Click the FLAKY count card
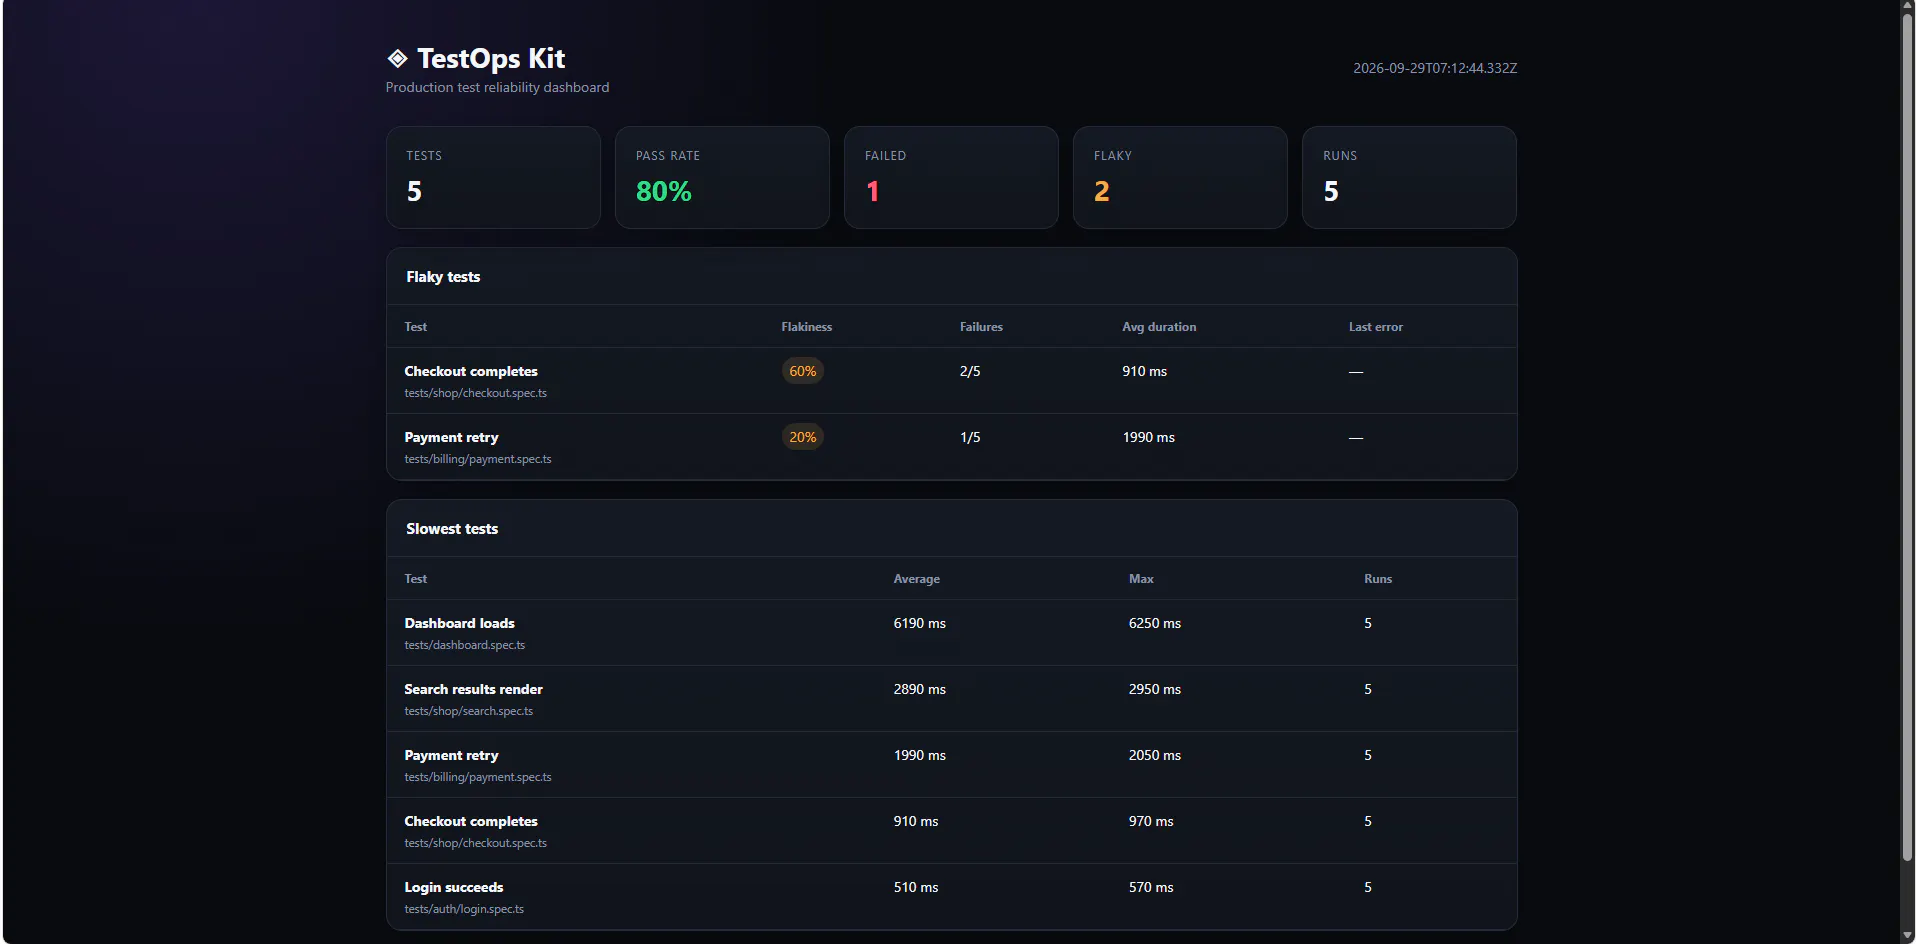 pyautogui.click(x=1180, y=178)
